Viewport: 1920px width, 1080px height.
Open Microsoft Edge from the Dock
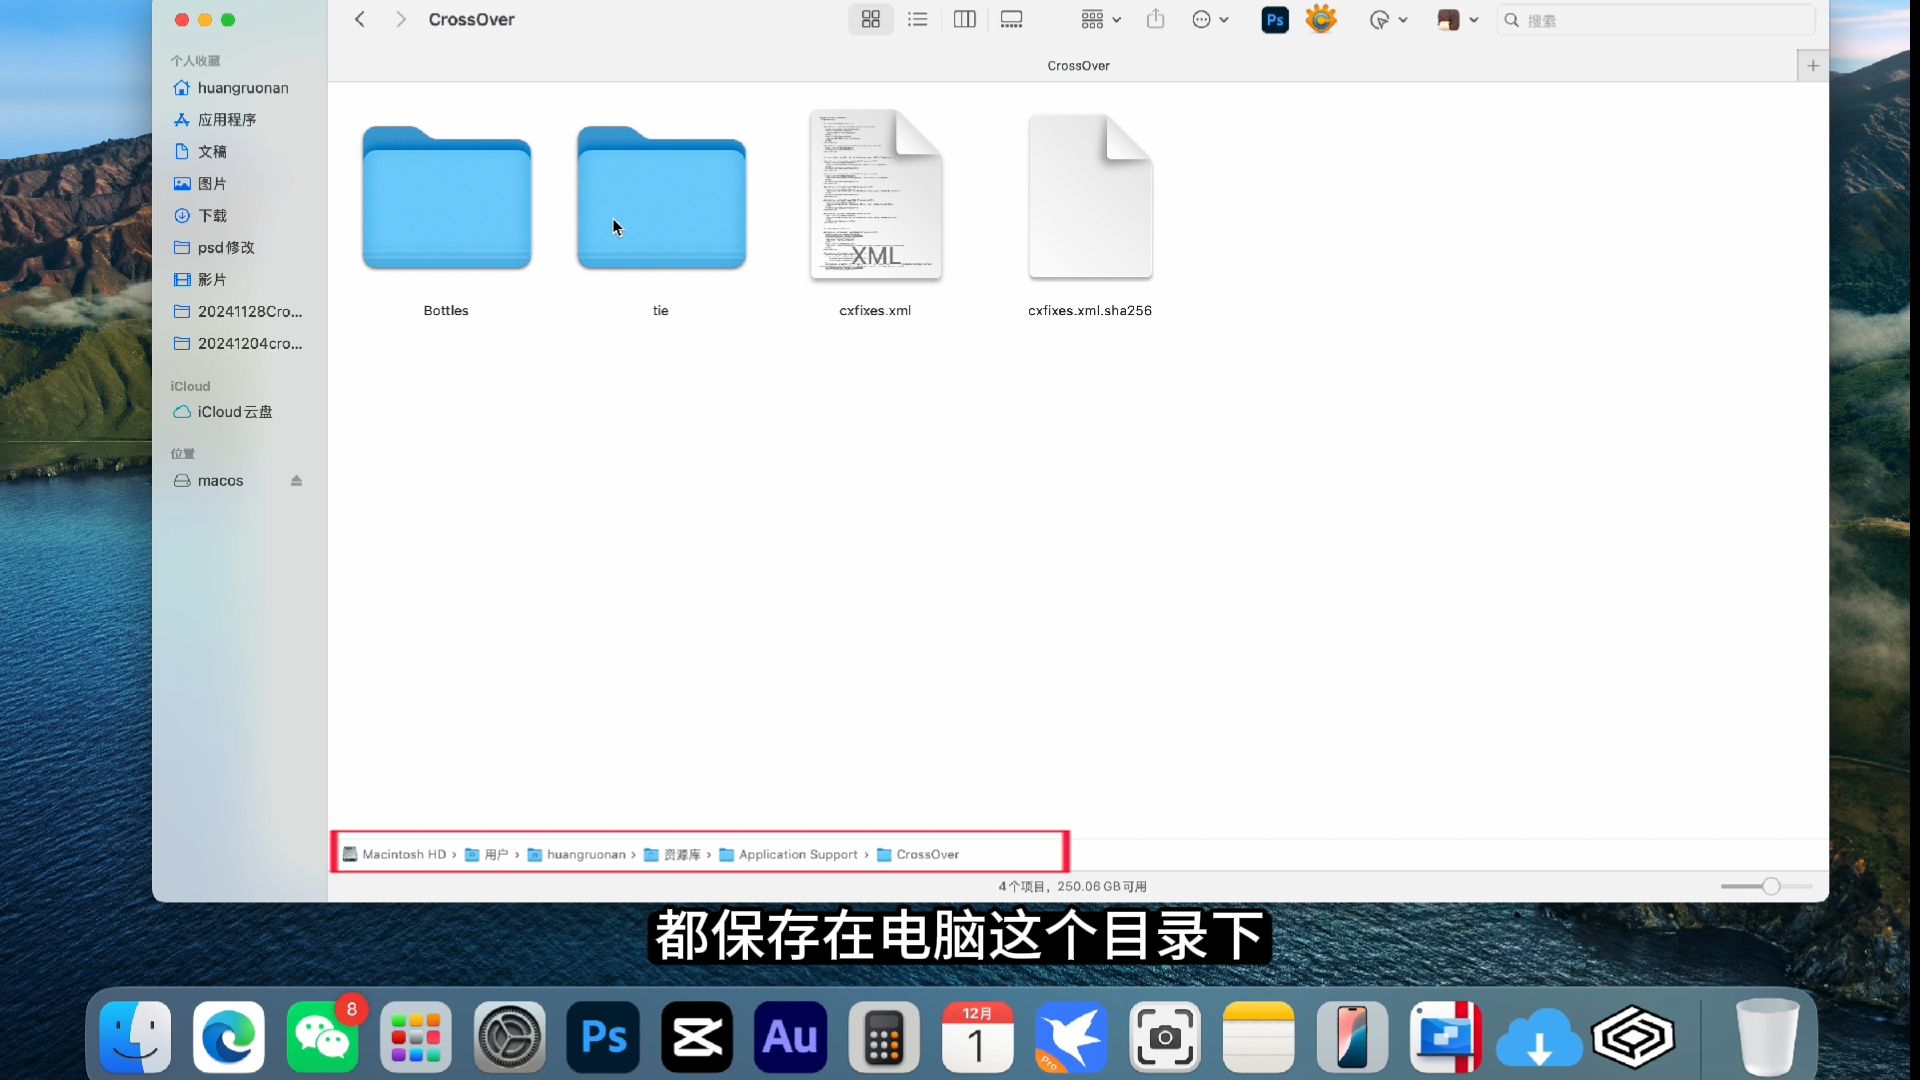[229, 1037]
